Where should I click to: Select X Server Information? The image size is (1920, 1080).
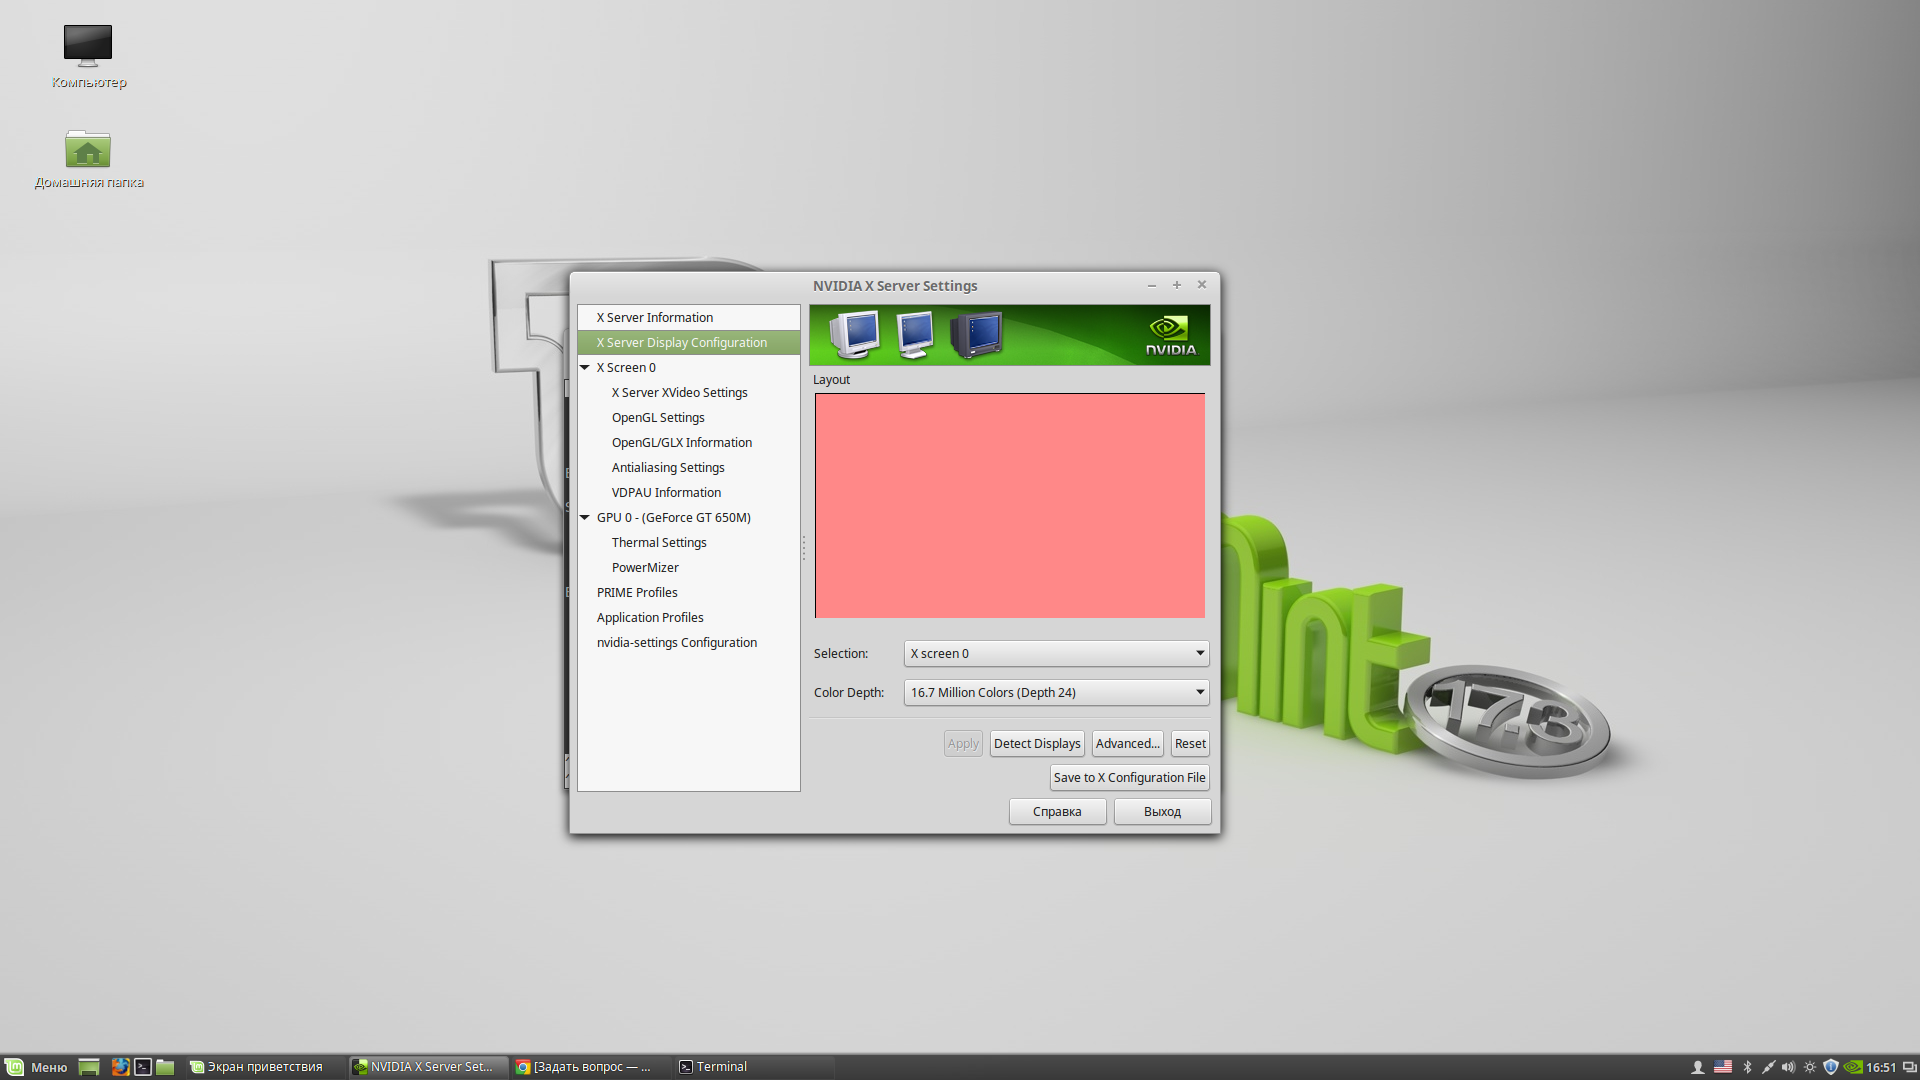688,317
